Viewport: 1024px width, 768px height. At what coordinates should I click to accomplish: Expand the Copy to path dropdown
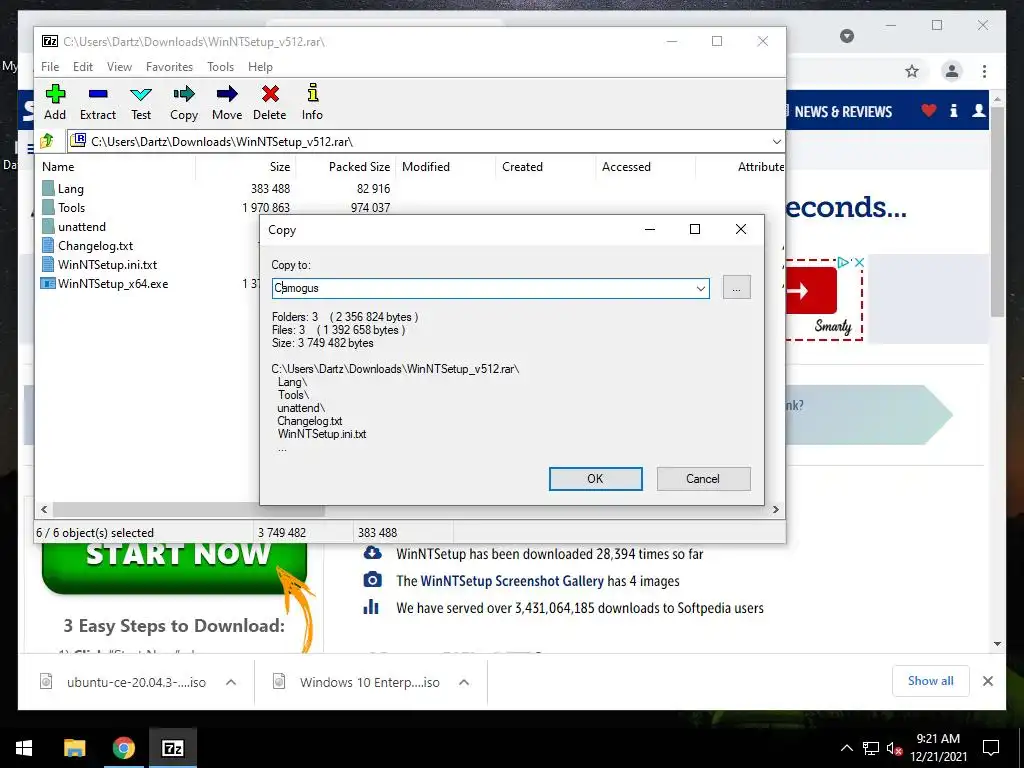click(701, 288)
